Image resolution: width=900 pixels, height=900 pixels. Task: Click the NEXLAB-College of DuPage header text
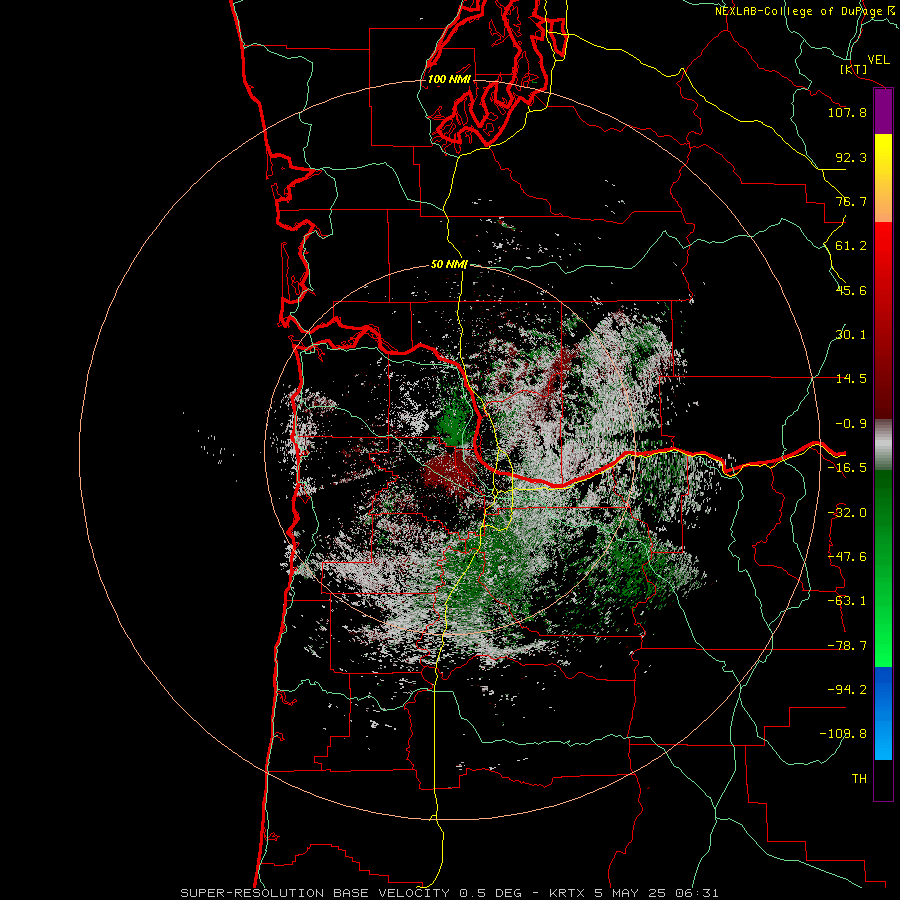coord(806,11)
